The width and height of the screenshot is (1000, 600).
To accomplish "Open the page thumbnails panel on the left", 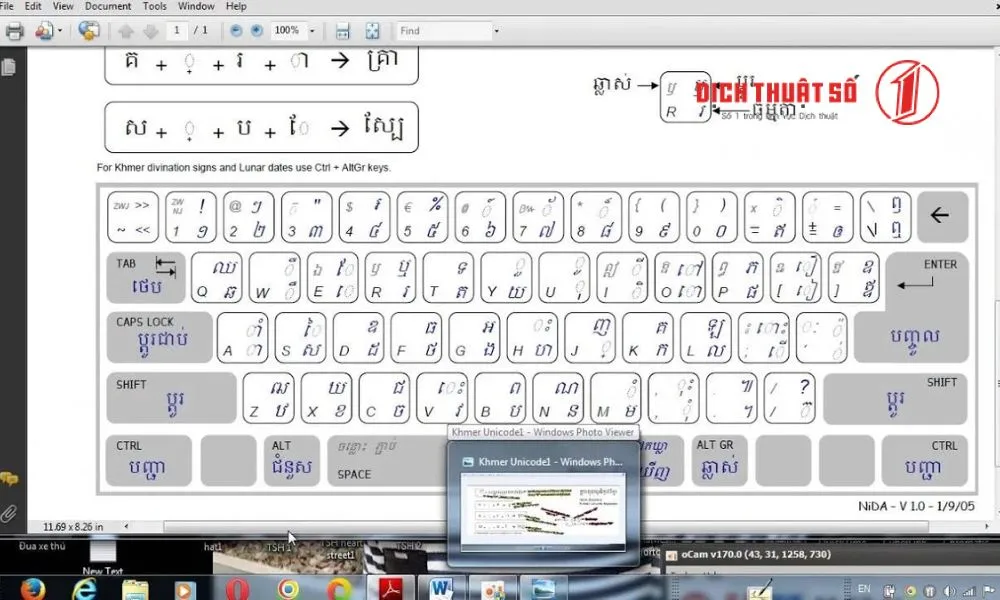I will point(7,68).
